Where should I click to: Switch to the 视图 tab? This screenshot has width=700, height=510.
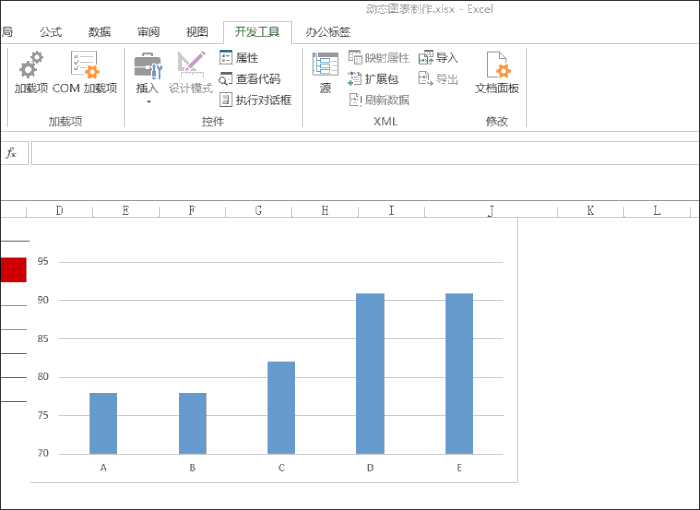pyautogui.click(x=197, y=32)
